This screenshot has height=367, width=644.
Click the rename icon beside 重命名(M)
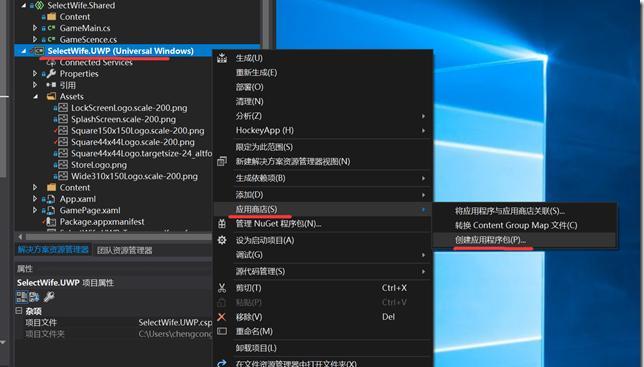(222, 331)
